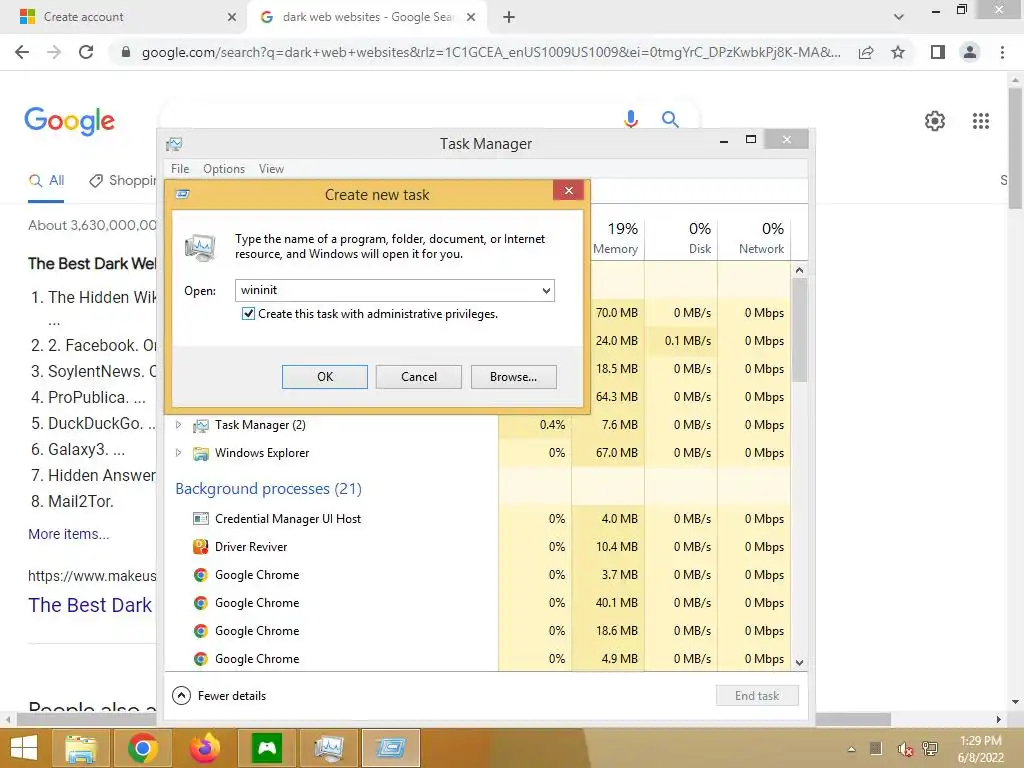Select Credential Manager UI Host icon
This screenshot has height=768, width=1024.
pyautogui.click(x=200, y=519)
